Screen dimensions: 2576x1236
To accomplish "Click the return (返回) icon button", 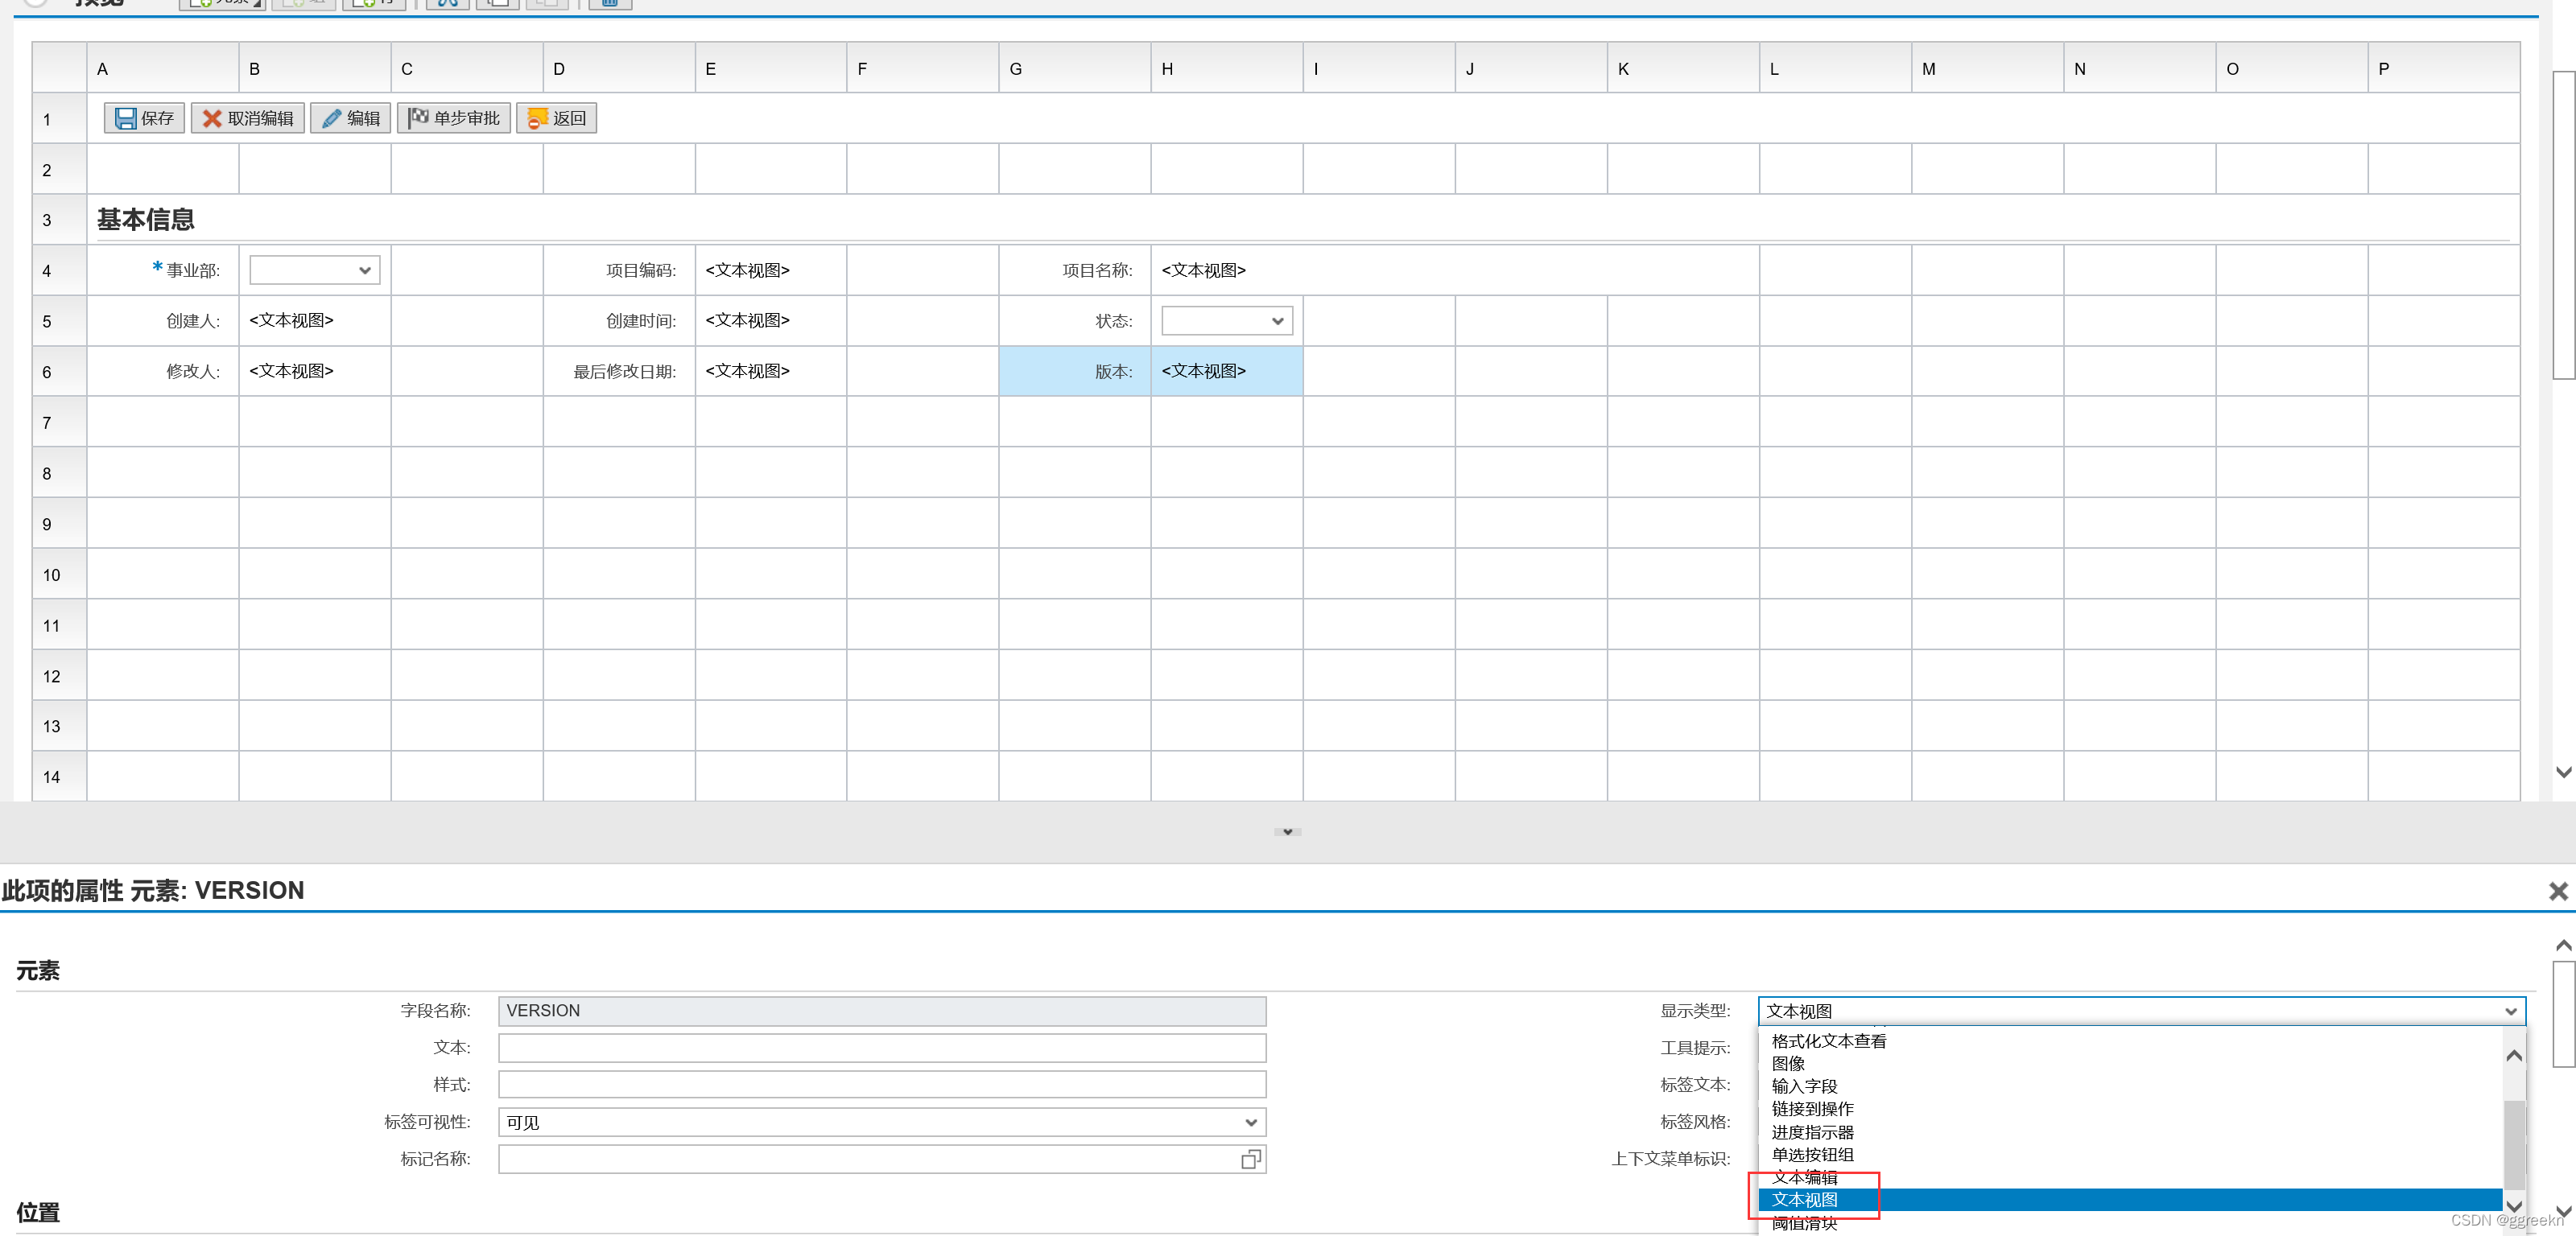I will click(x=537, y=118).
